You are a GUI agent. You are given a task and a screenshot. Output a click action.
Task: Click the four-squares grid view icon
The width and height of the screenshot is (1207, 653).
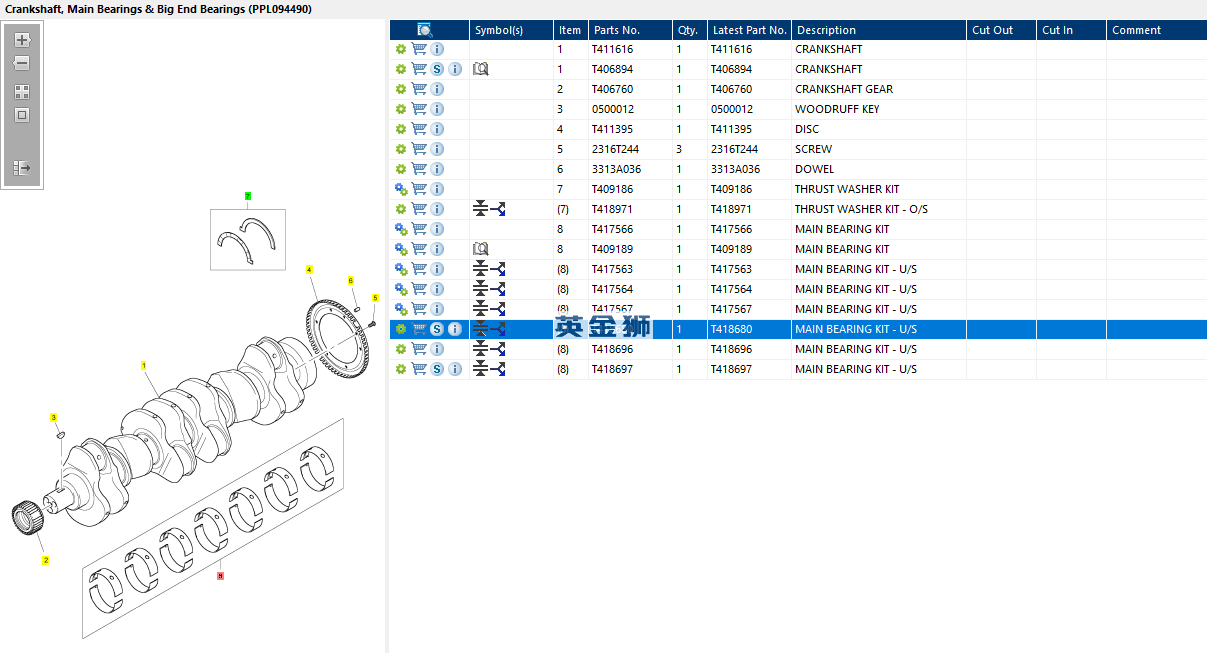click(22, 91)
